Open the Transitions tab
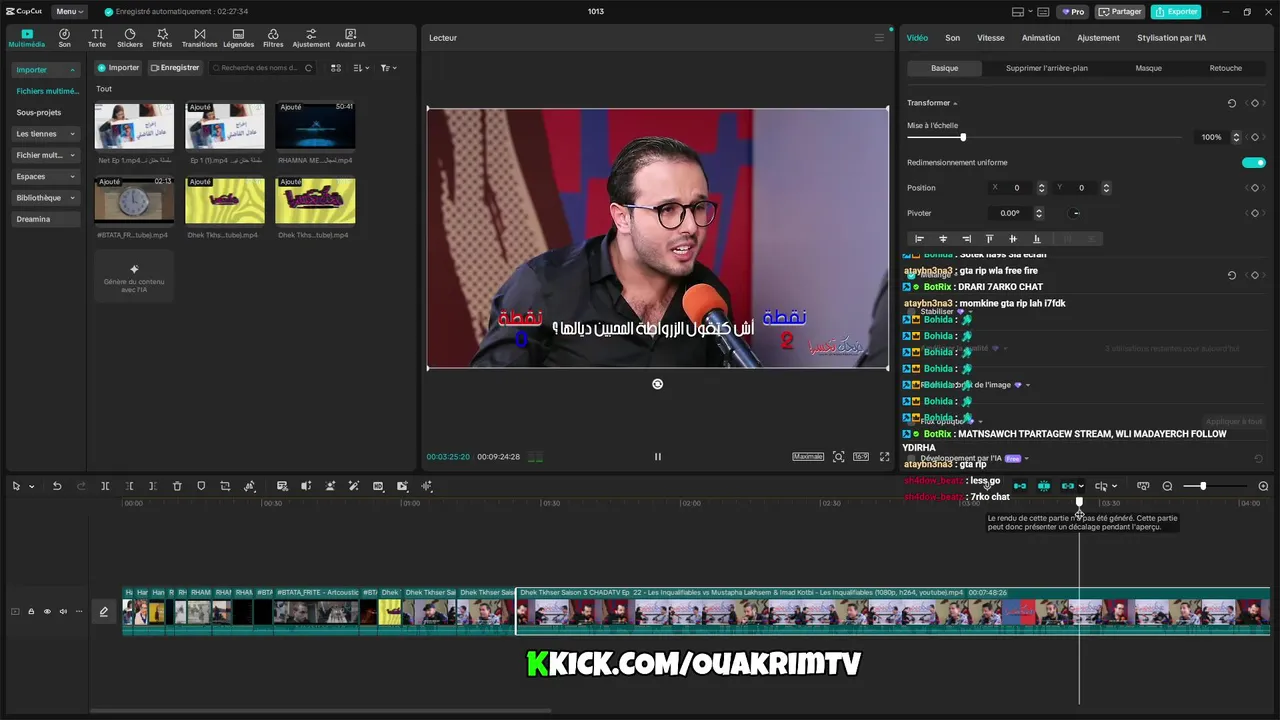Viewport: 1280px width, 720px height. tap(199, 38)
